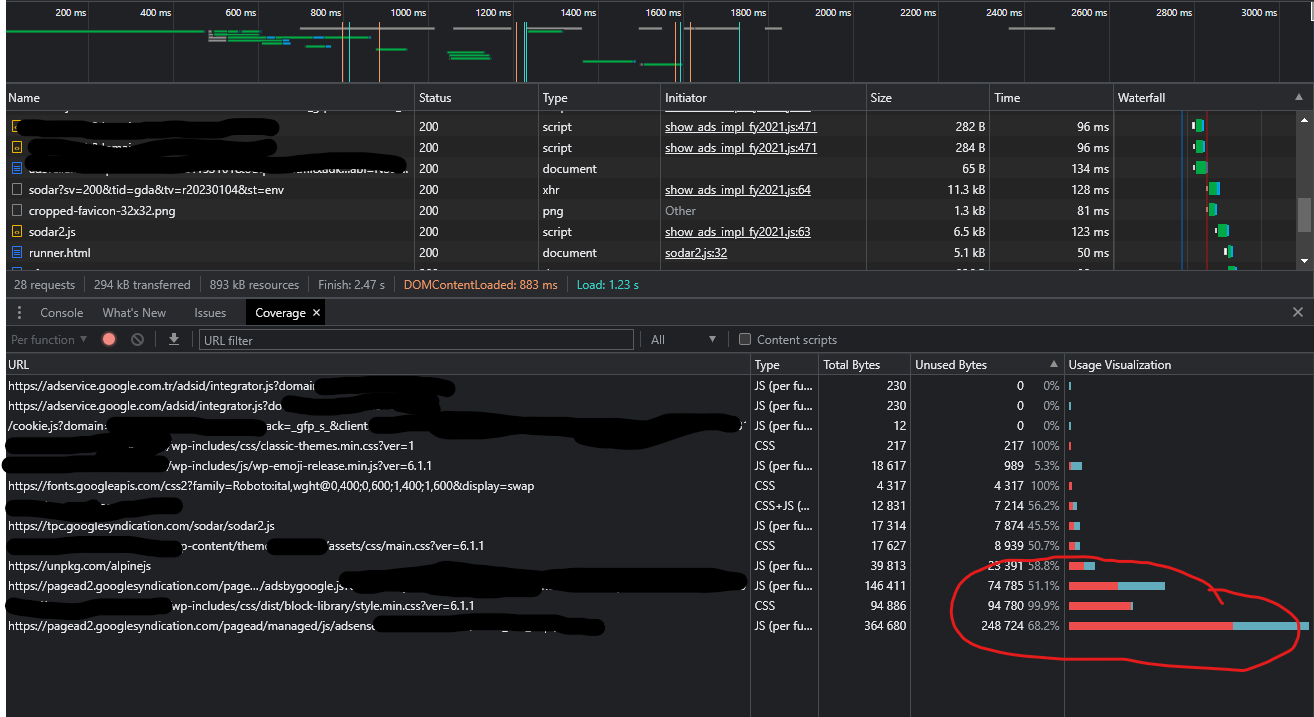Click the 364 680 total bytes value

(885, 626)
